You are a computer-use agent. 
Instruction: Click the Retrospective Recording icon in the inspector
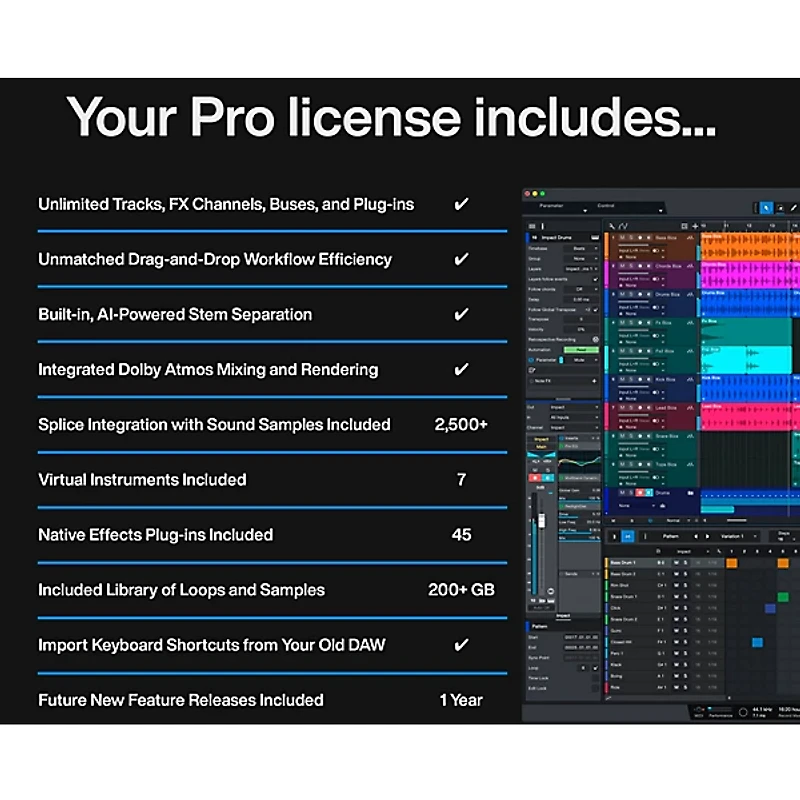[x=594, y=339]
